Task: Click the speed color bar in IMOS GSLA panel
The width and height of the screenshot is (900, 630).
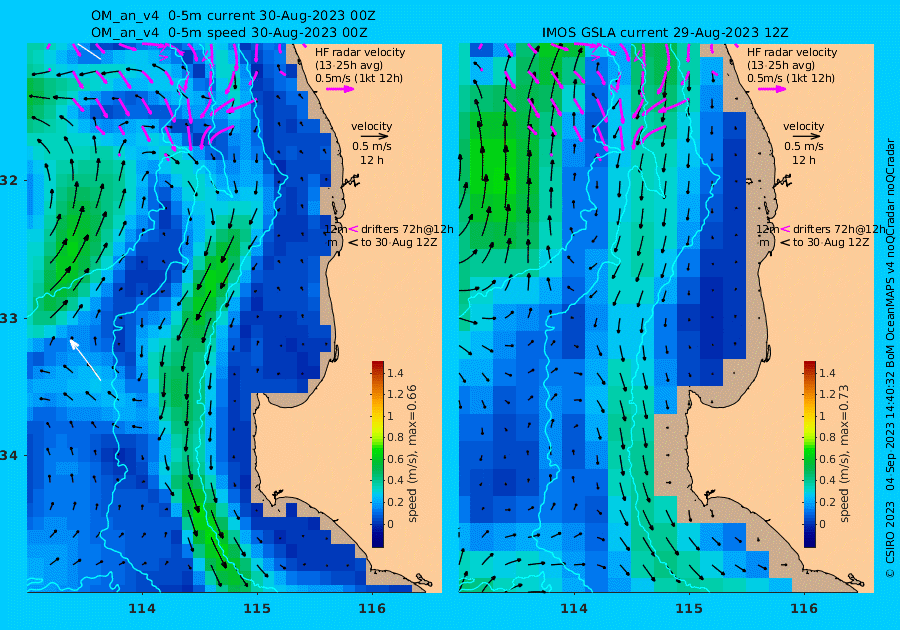Action: point(809,454)
